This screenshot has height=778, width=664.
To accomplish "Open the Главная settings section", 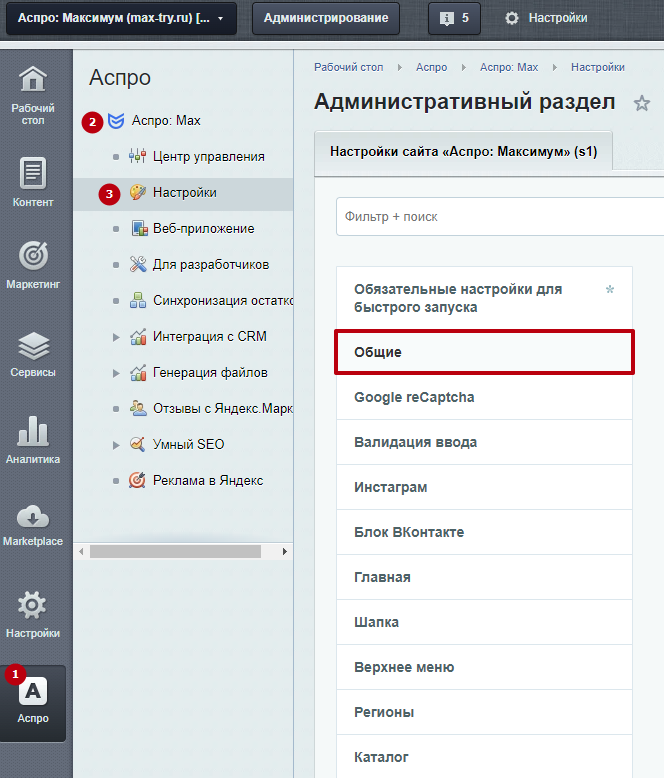I will click(x=484, y=578).
